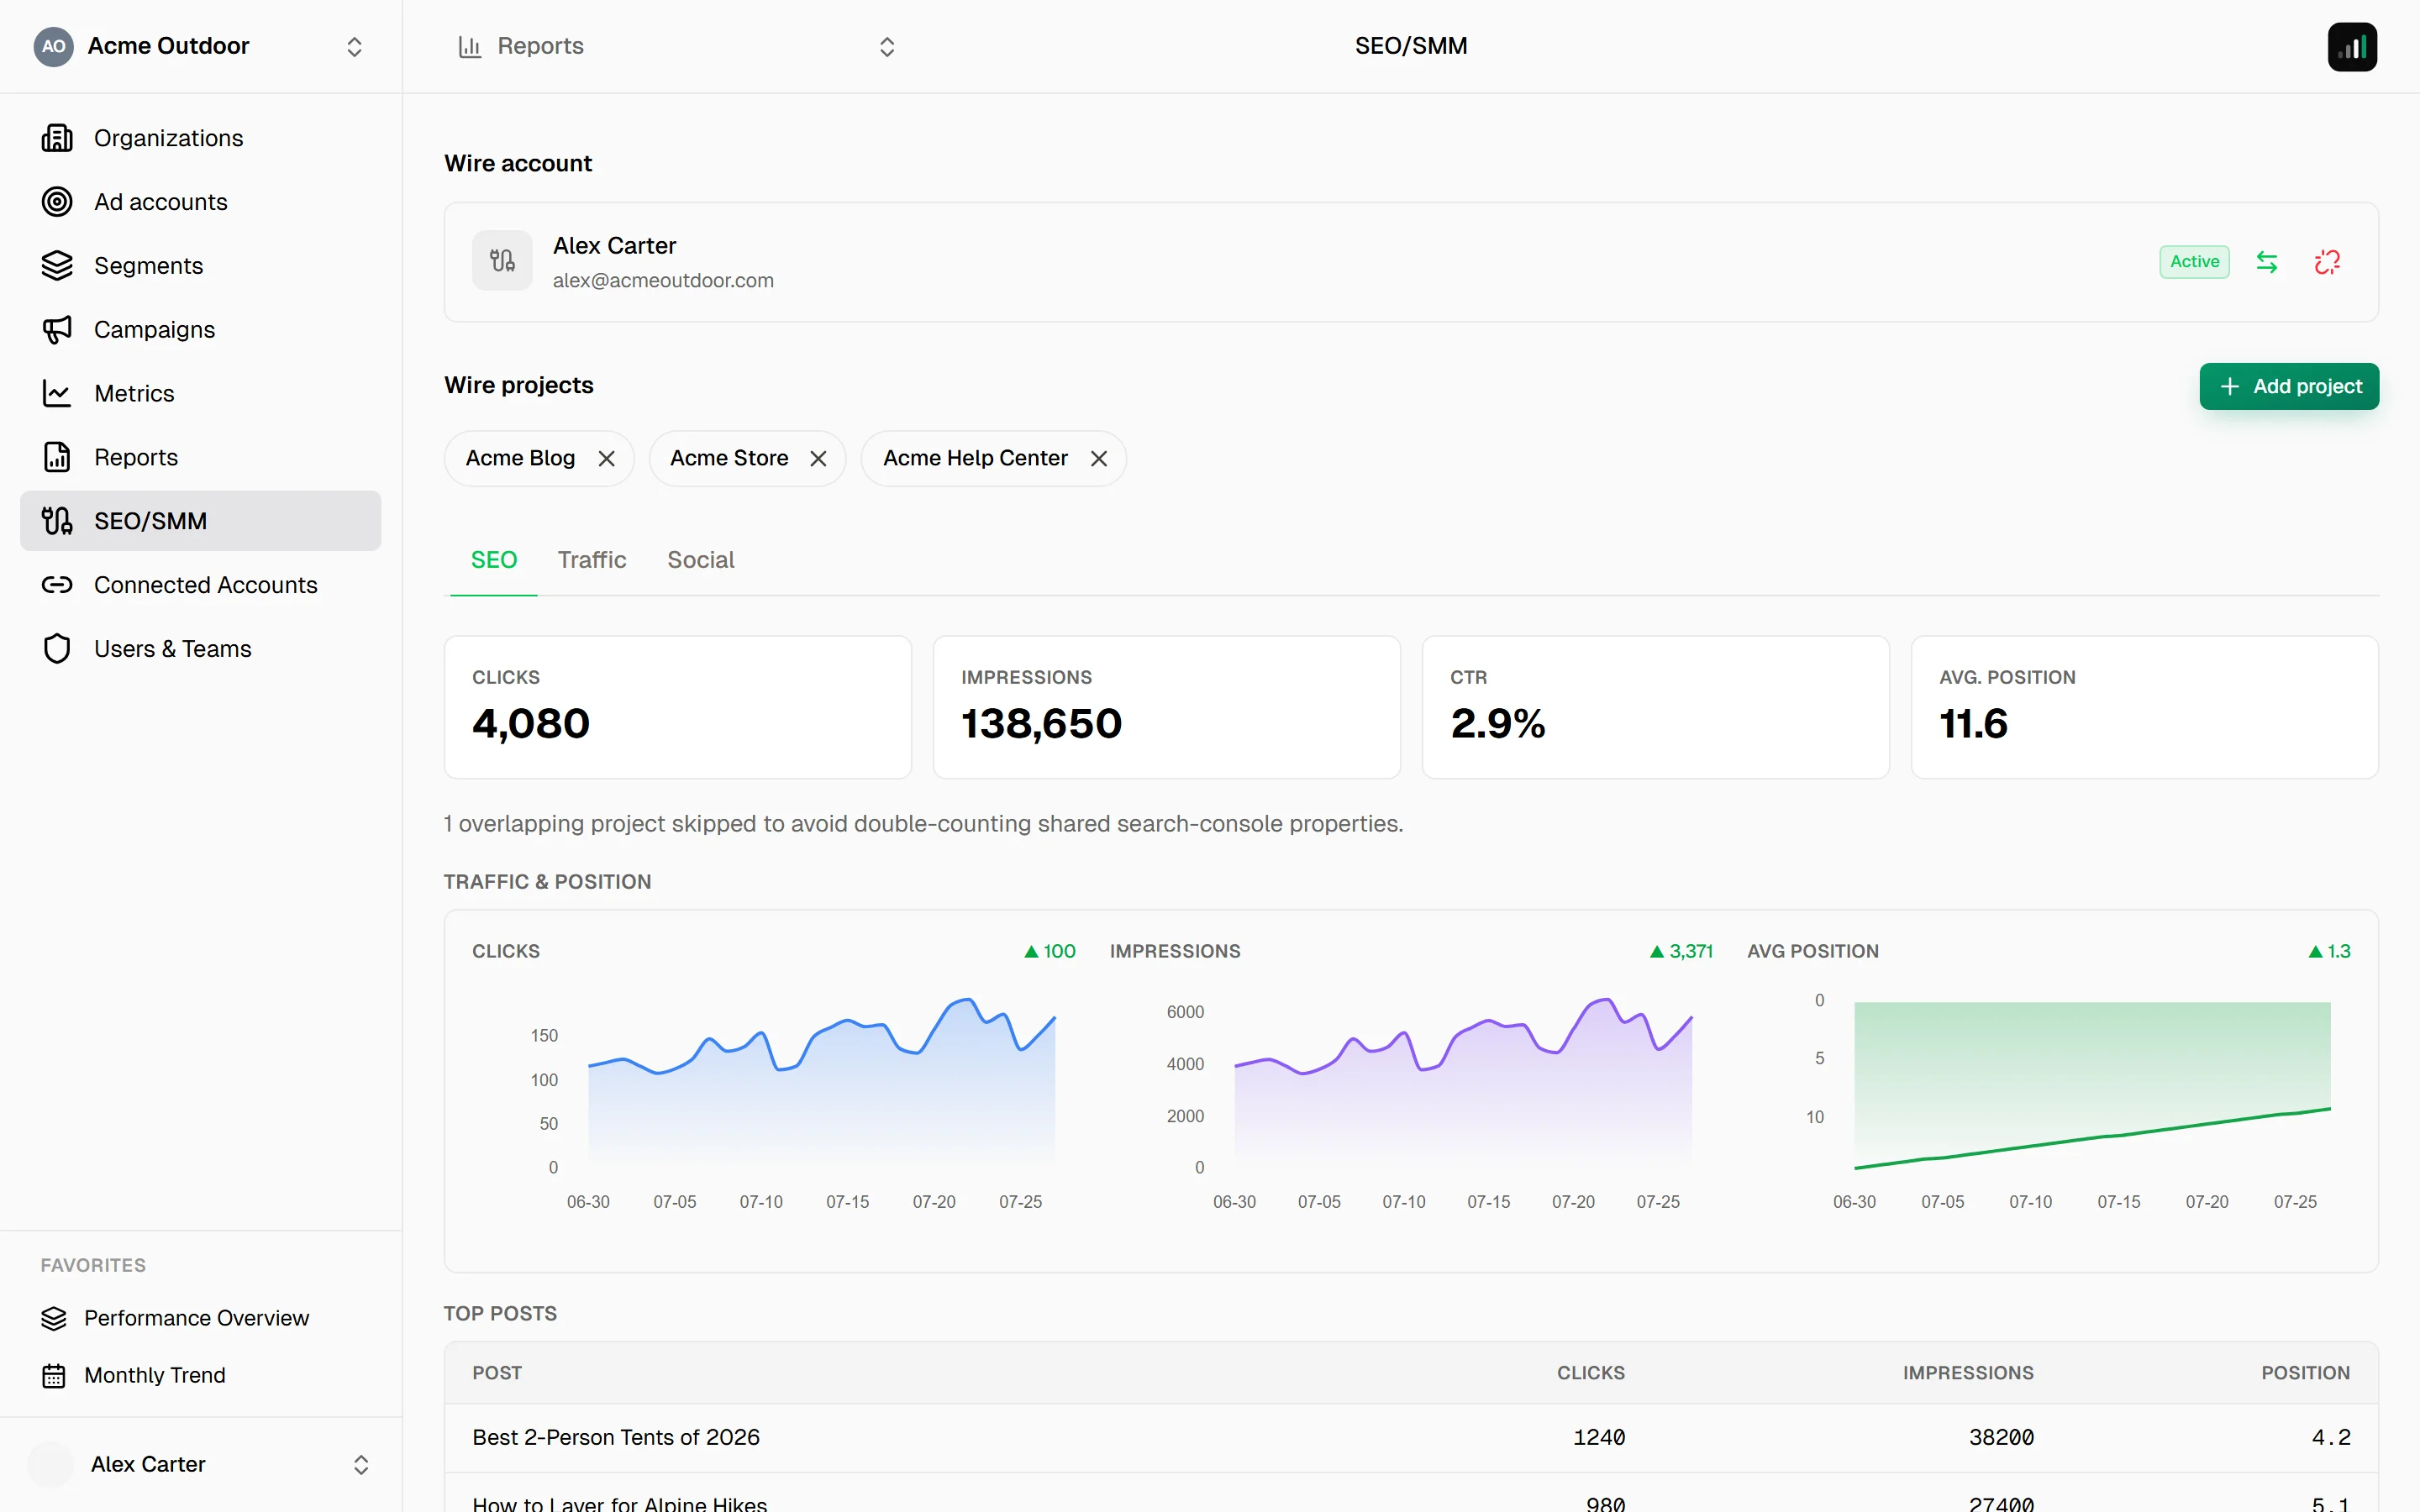Switch to the Social tab

point(701,560)
